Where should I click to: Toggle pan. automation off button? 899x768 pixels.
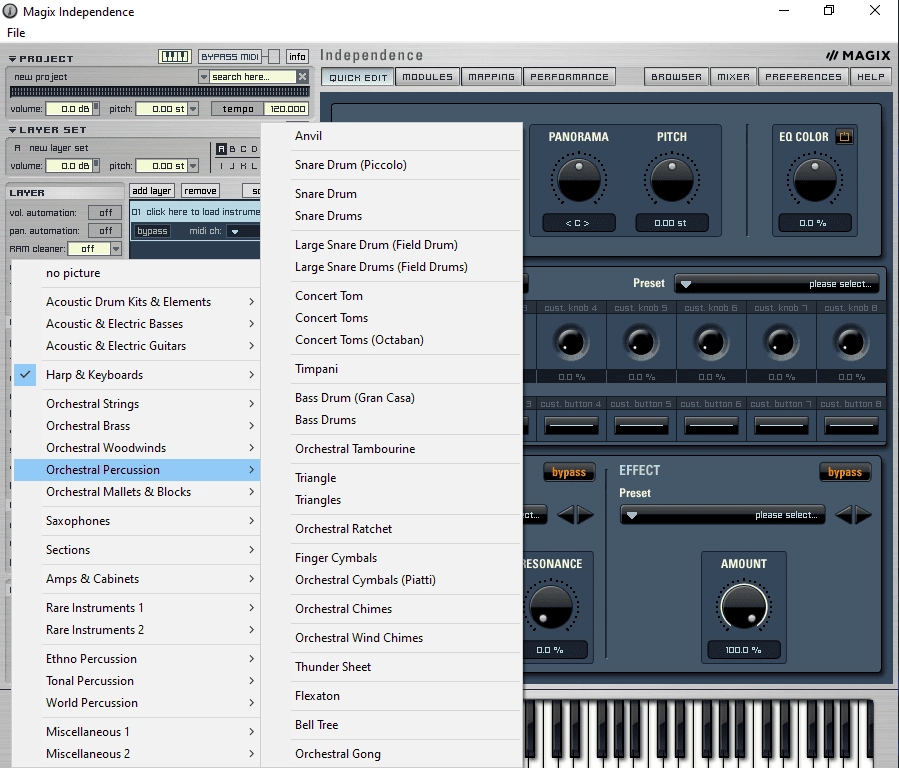click(105, 230)
